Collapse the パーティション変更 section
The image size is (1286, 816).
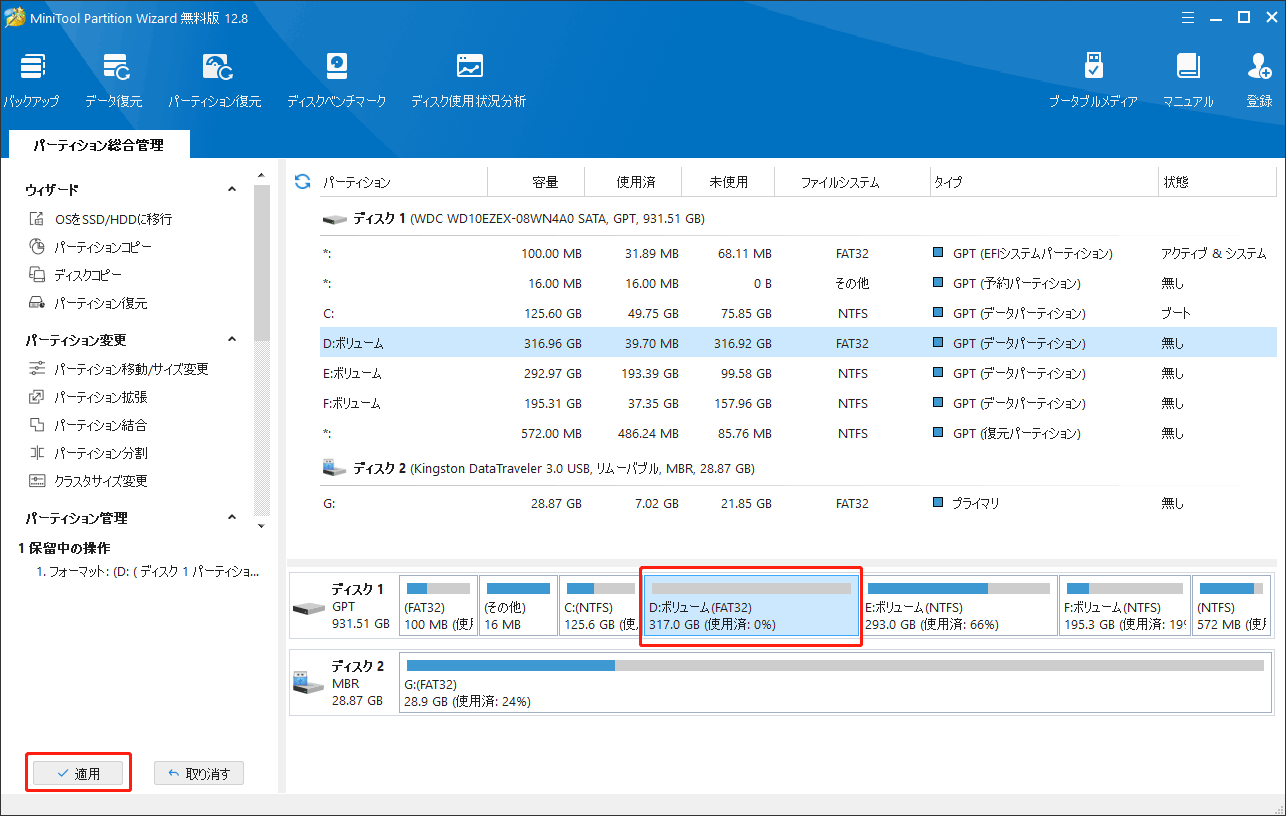(x=231, y=338)
